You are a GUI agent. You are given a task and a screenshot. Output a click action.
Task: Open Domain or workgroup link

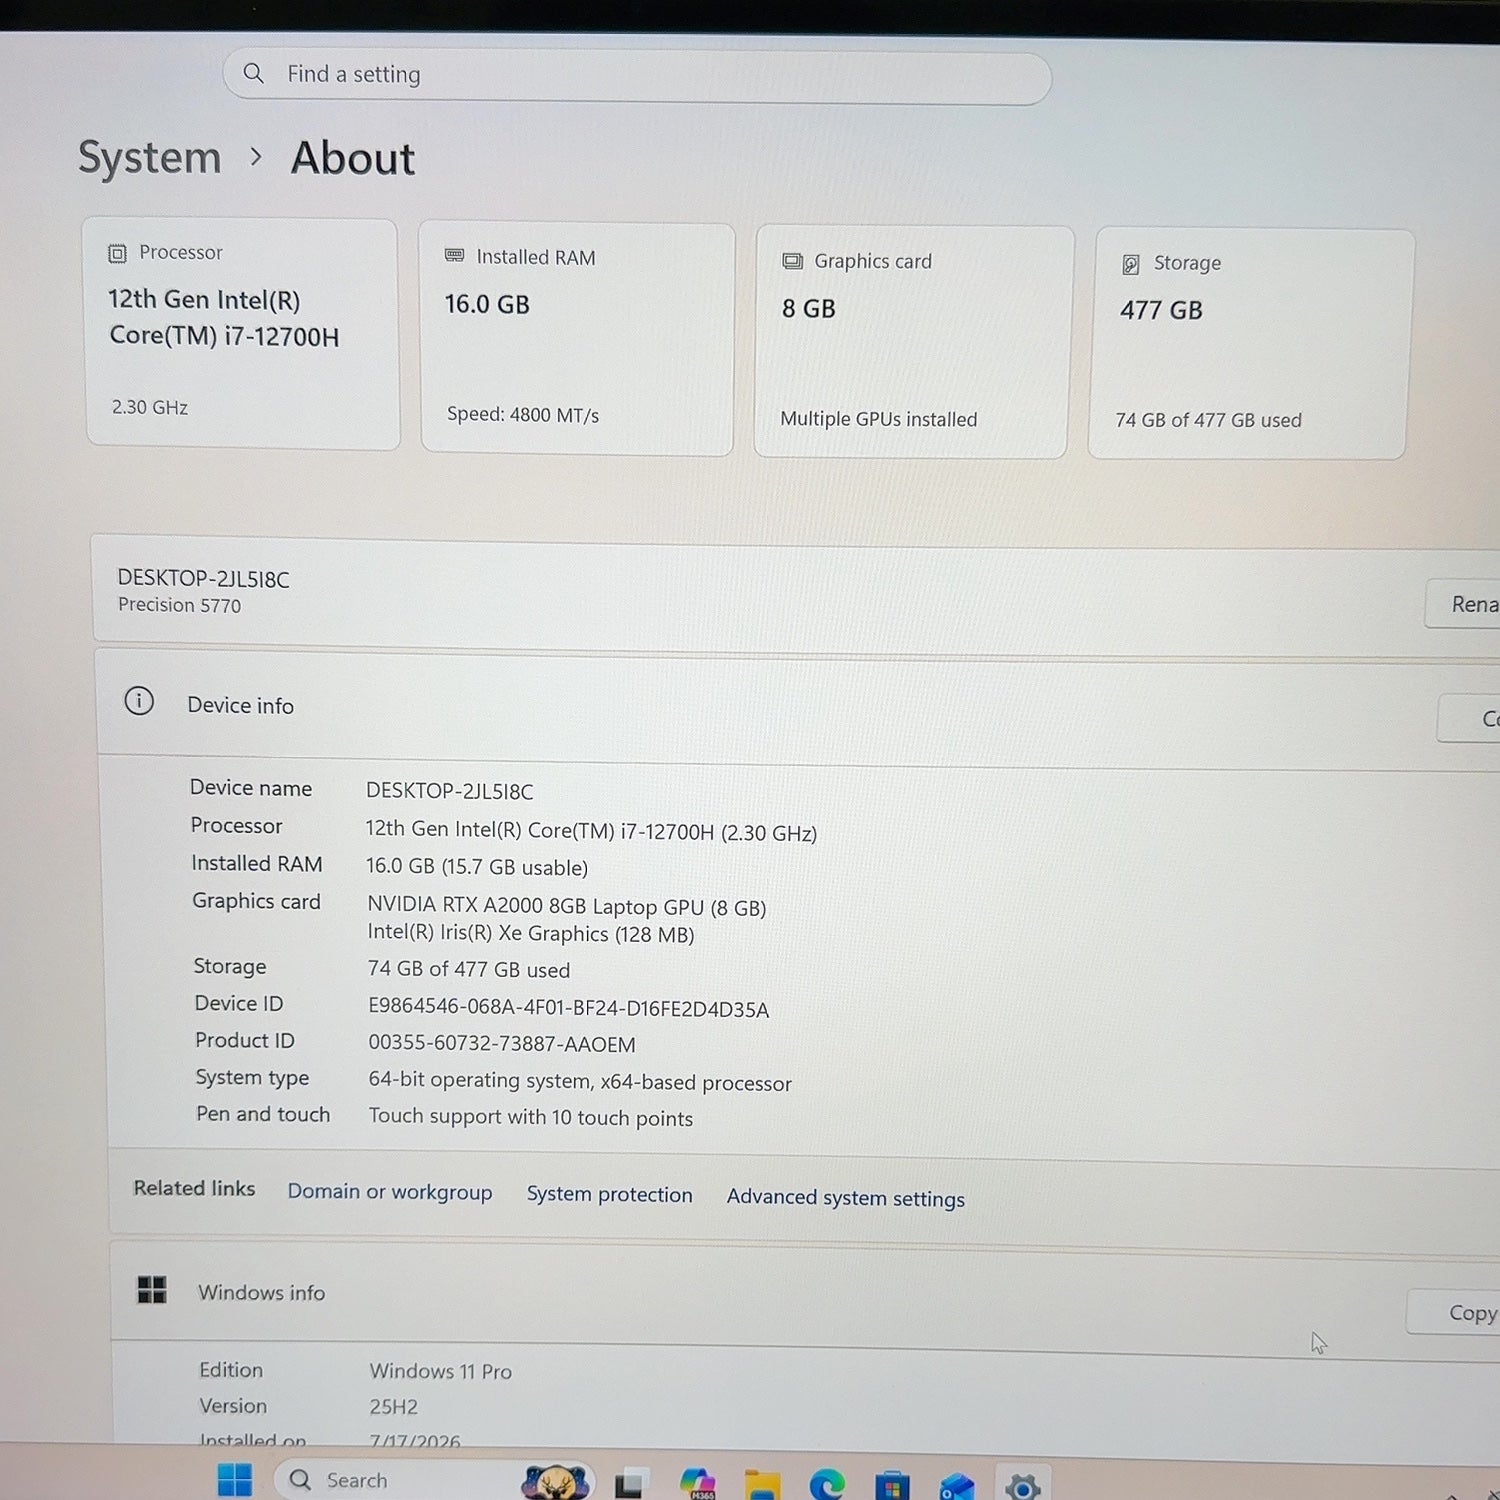pyautogui.click(x=390, y=1192)
